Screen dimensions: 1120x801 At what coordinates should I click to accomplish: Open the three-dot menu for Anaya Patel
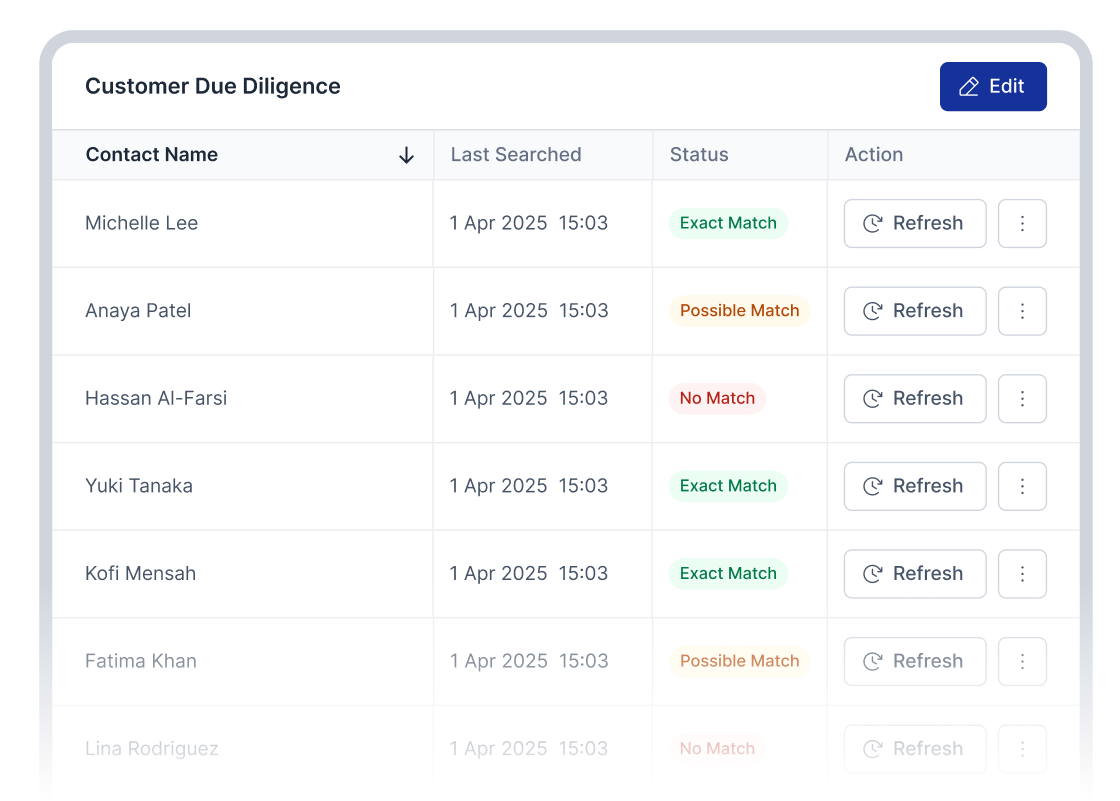pos(1022,311)
